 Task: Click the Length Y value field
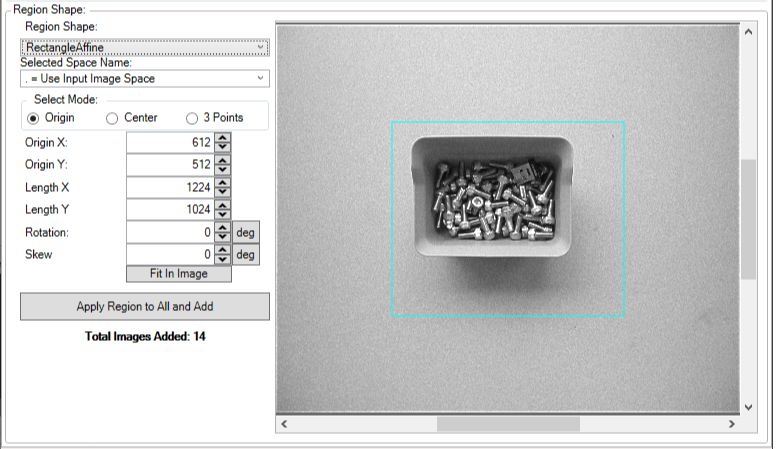[x=170, y=209]
